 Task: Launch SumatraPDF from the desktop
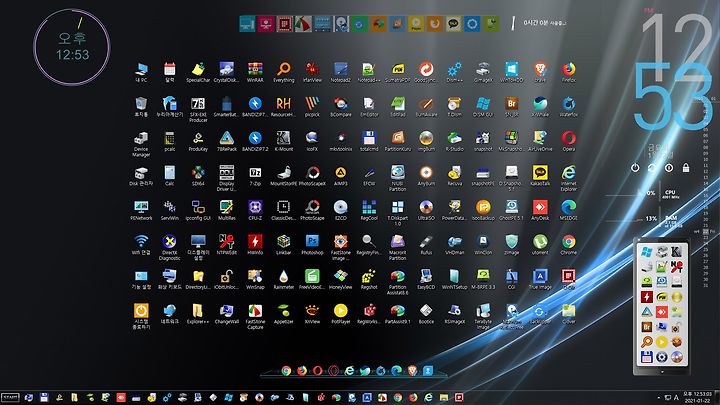[398, 70]
